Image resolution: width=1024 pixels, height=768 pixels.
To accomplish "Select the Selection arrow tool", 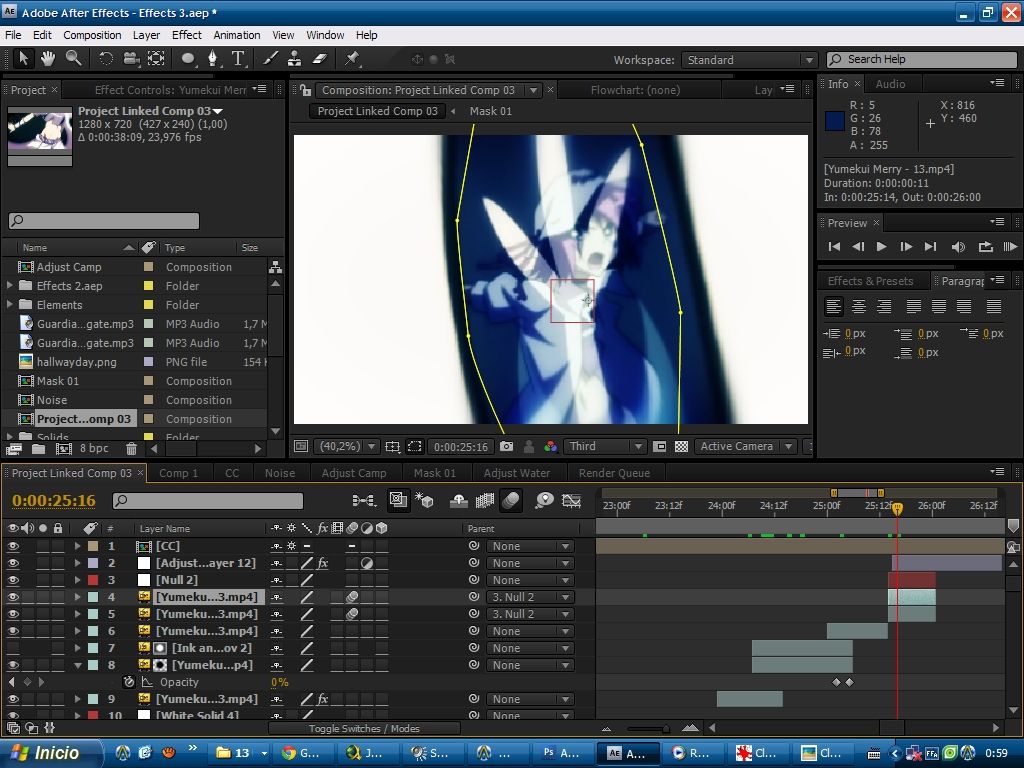I will point(23,59).
